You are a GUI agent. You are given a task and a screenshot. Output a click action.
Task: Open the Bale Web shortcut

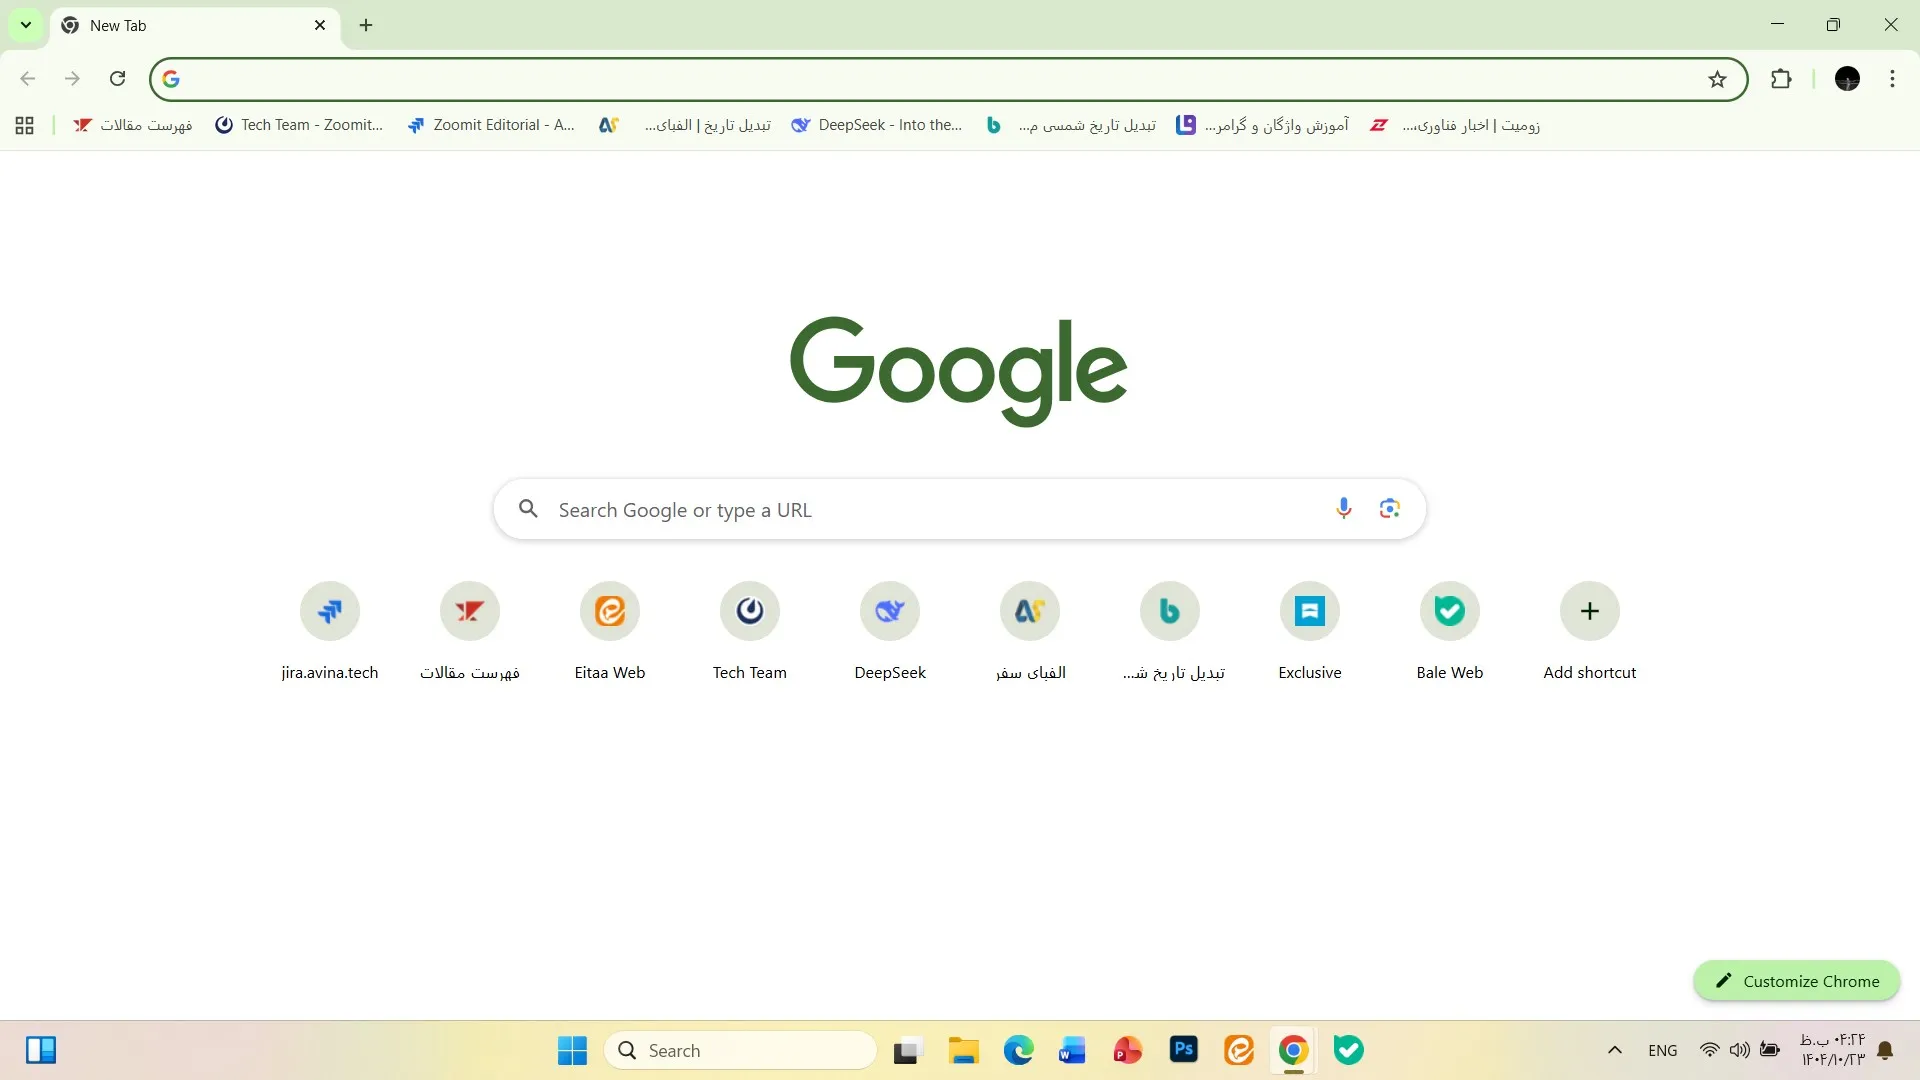[x=1449, y=610]
